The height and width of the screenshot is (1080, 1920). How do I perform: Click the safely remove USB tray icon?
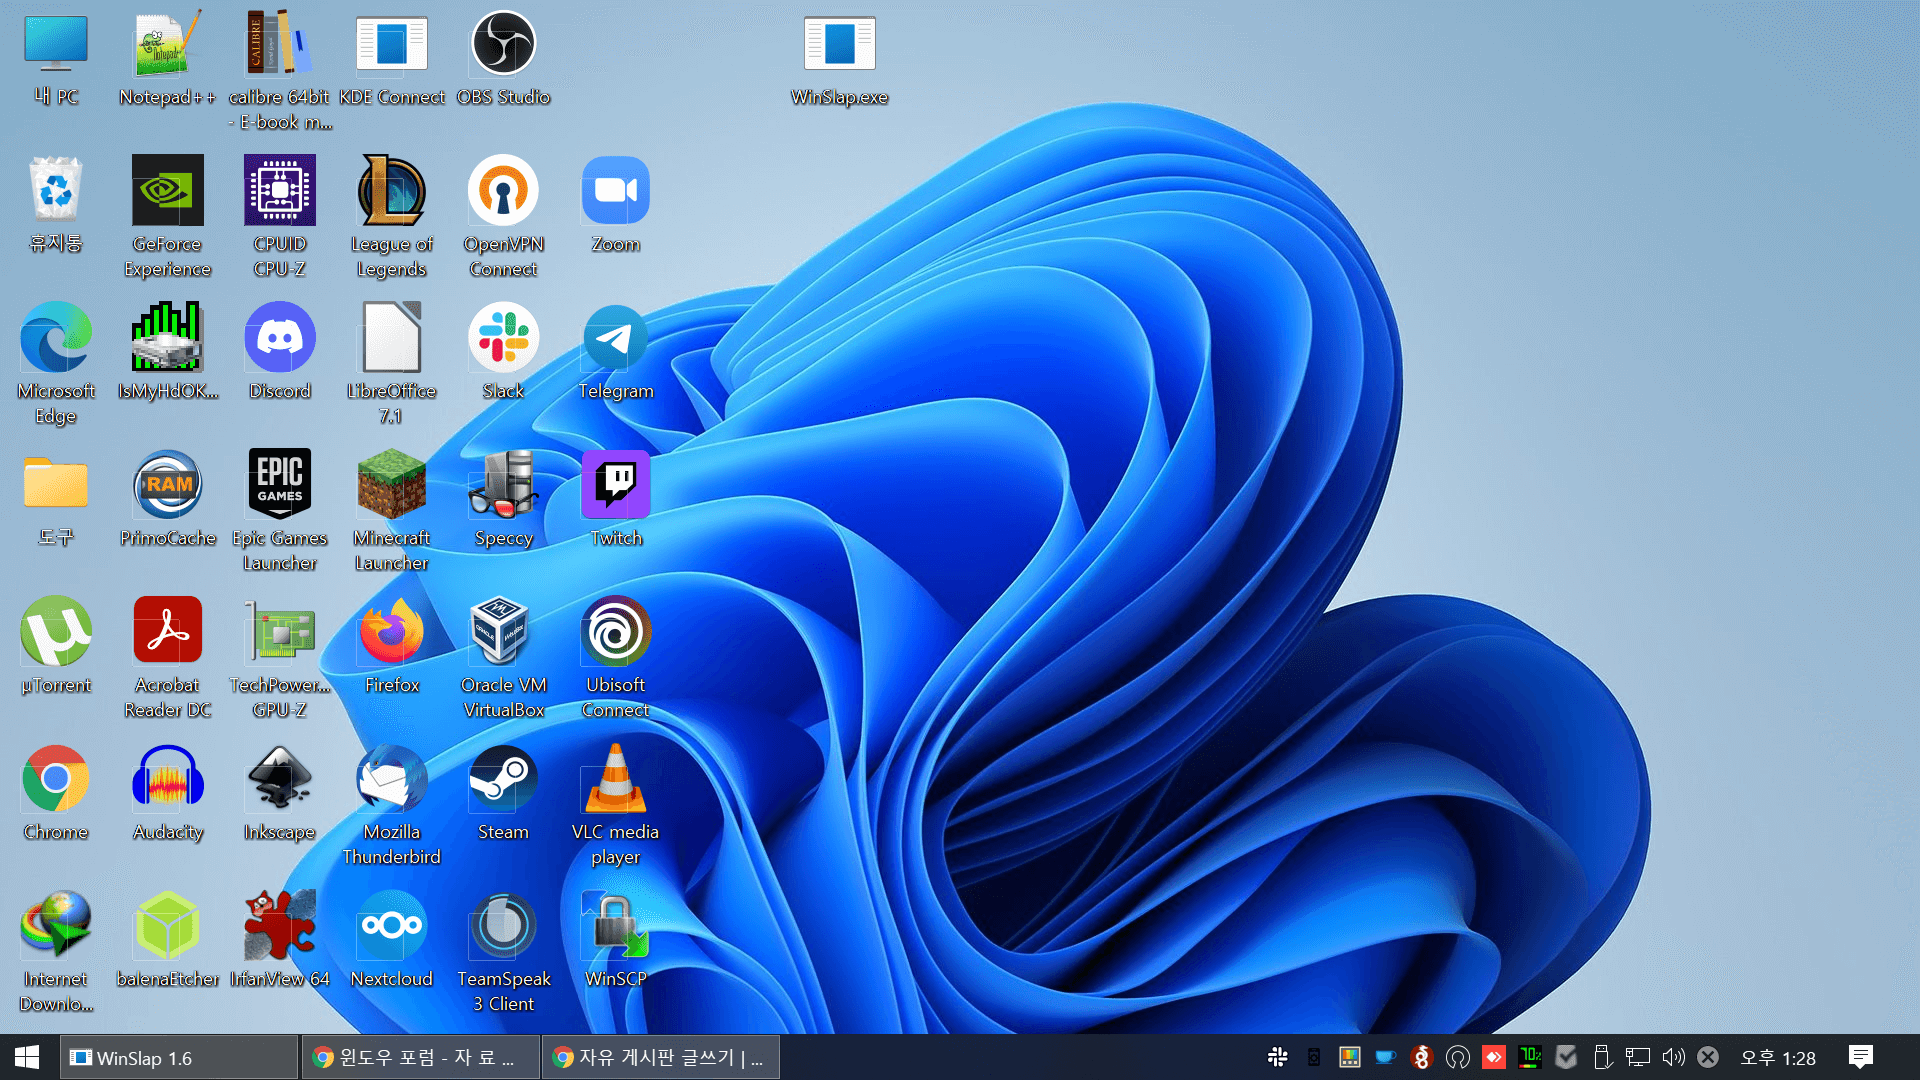tap(1601, 1057)
